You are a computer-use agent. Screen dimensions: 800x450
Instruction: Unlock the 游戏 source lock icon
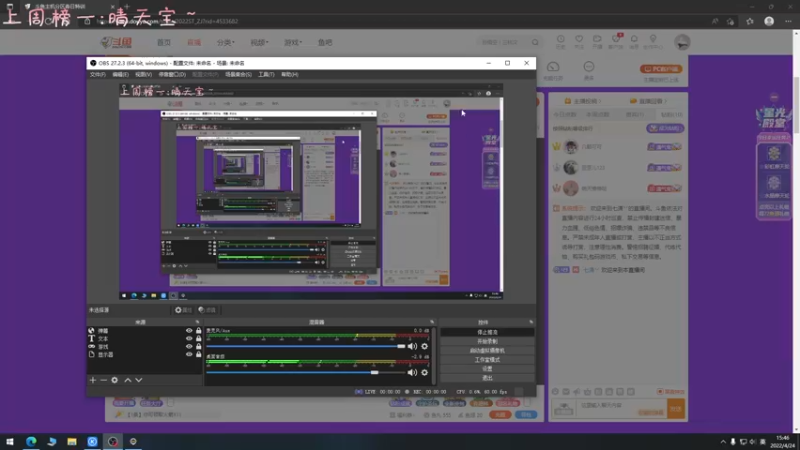pyautogui.click(x=198, y=346)
